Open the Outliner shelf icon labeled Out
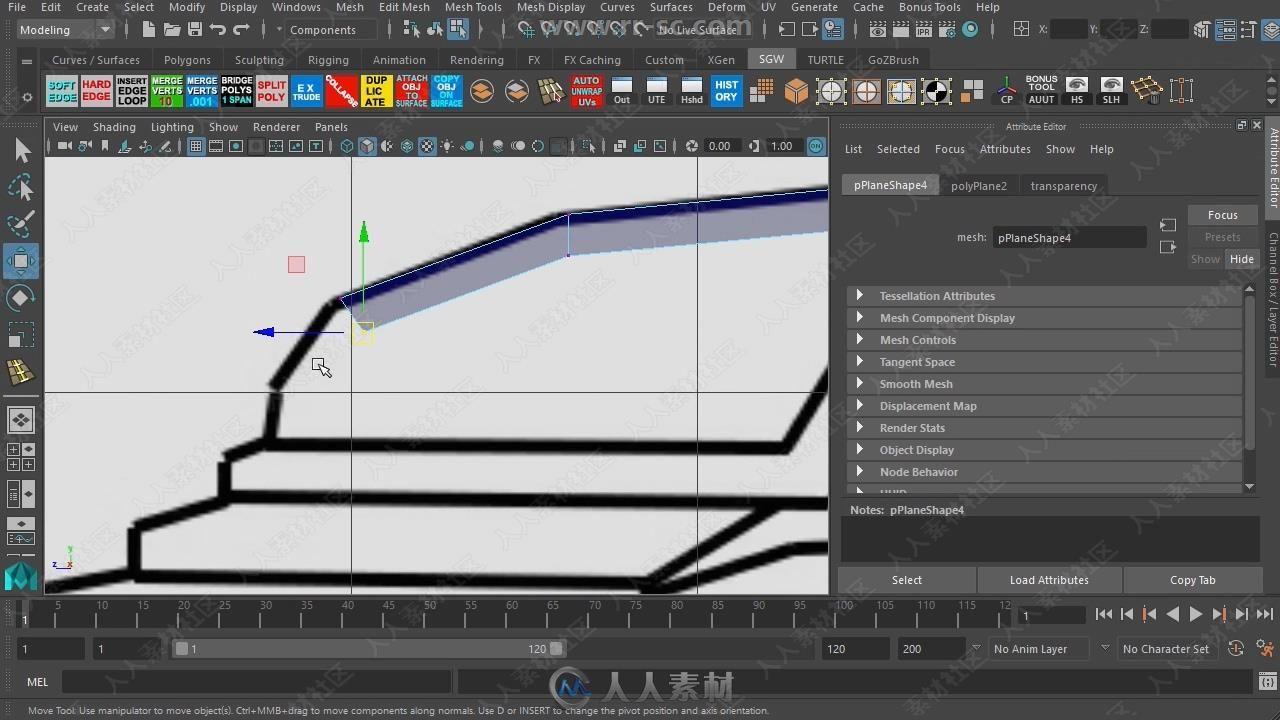1280x720 pixels. click(x=622, y=91)
